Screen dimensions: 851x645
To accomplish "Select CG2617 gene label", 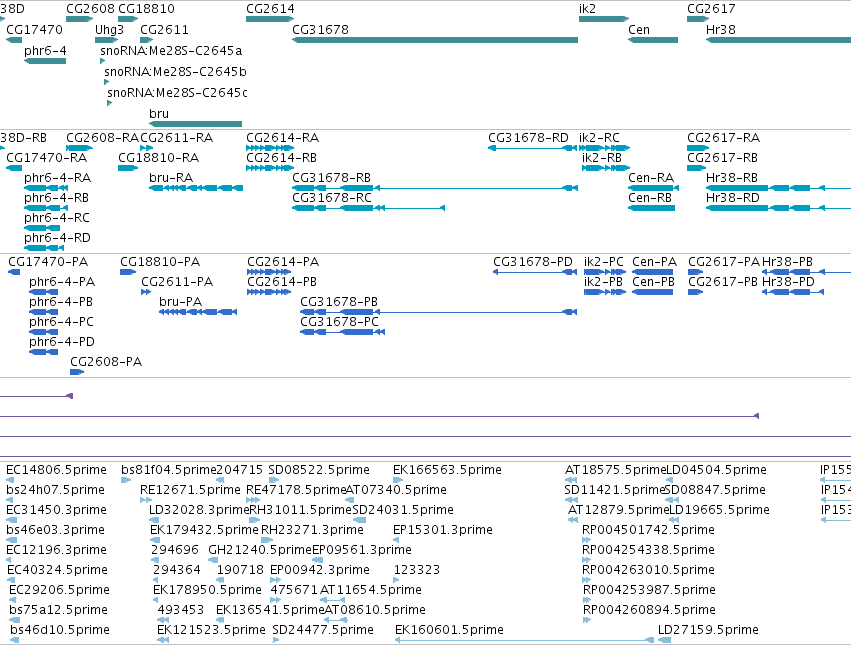I will pyautogui.click(x=712, y=9).
